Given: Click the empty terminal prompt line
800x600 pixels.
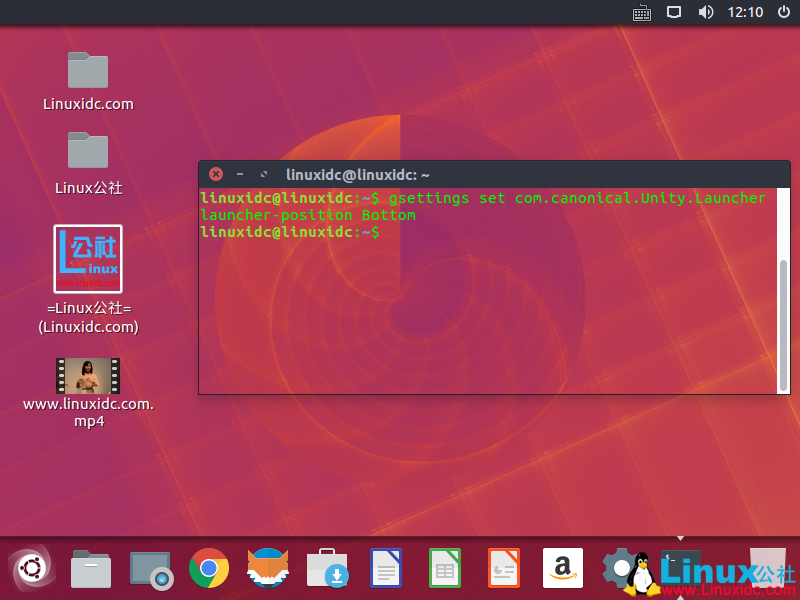Looking at the screenshot, I should (488, 232).
